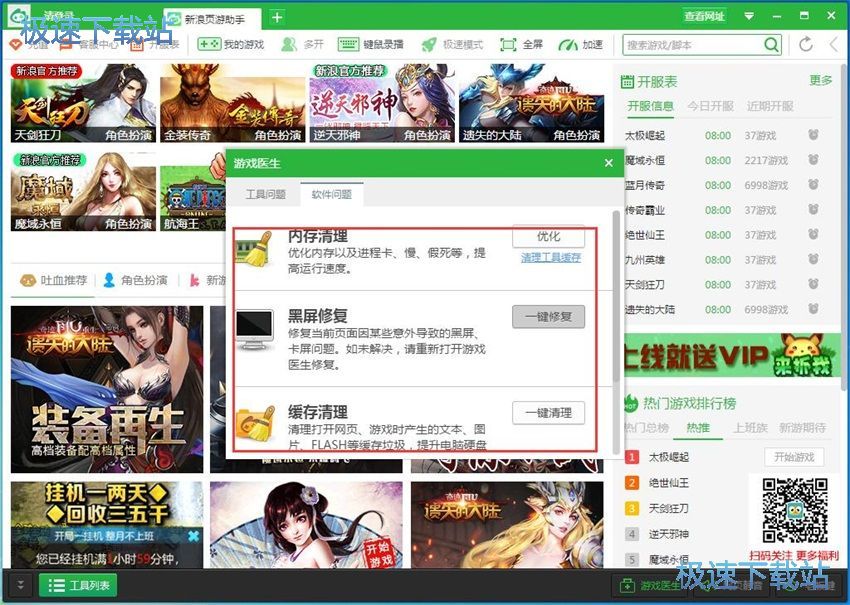This screenshot has height=605, width=850.
Task: Set alarm reminder for 太极崛起 server
Action: click(813, 135)
